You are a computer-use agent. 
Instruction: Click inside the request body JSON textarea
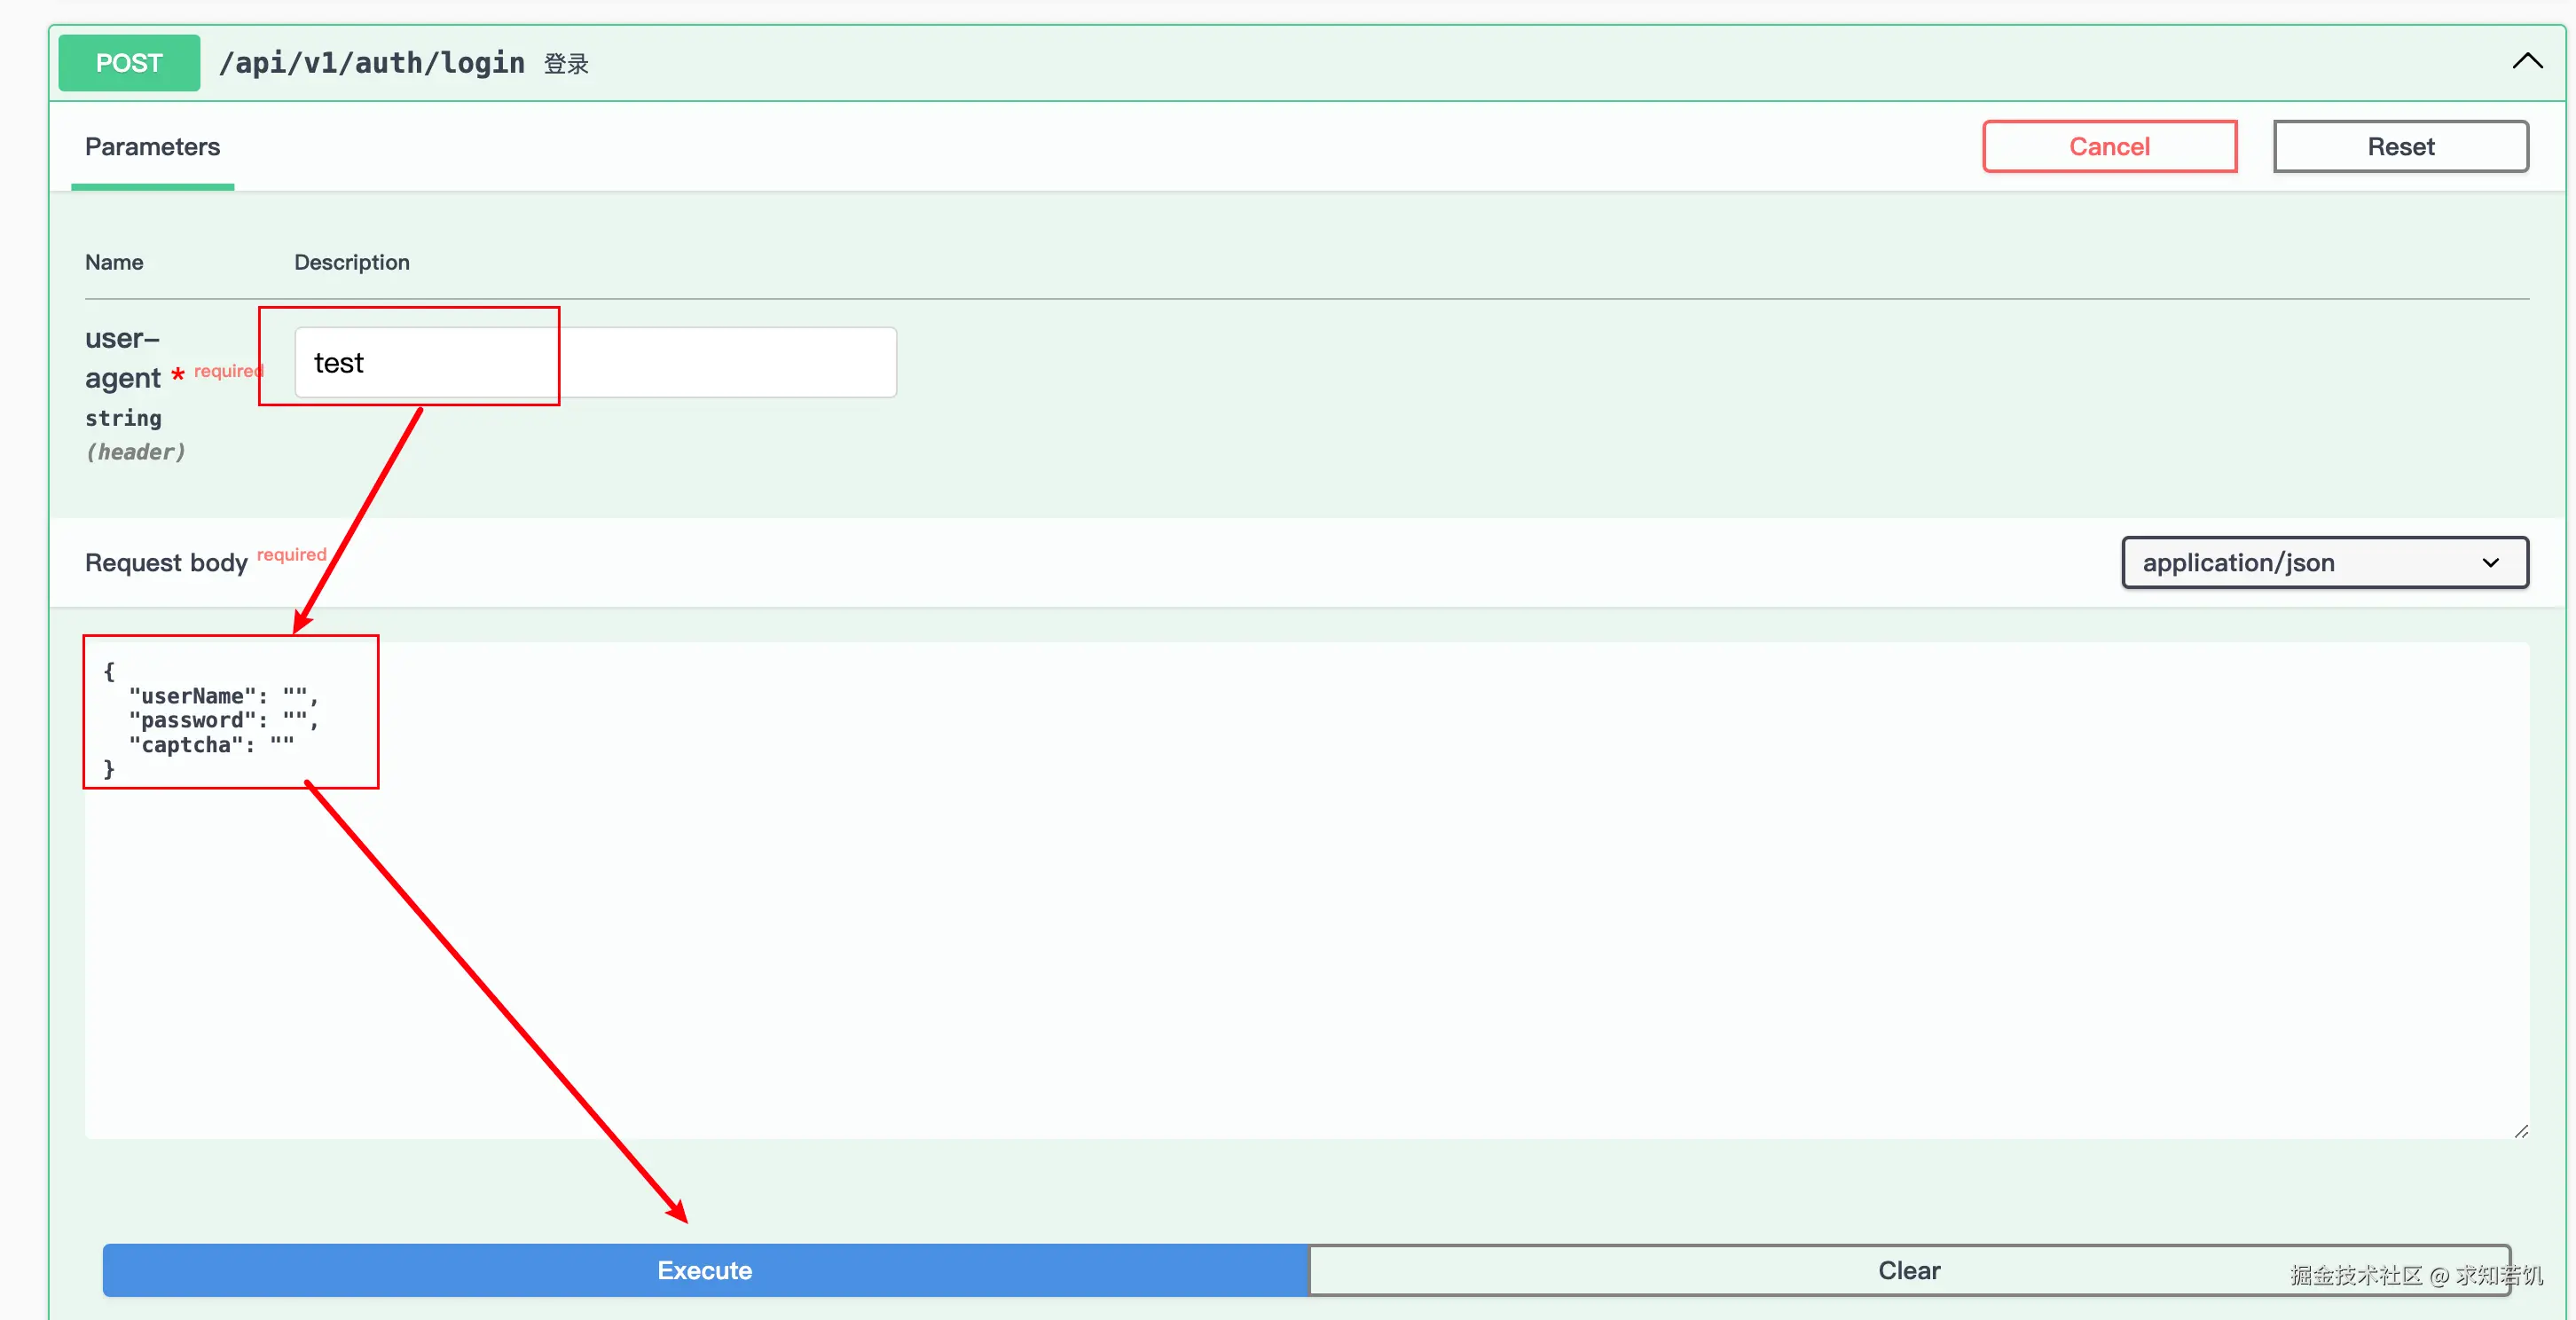(x=1307, y=890)
